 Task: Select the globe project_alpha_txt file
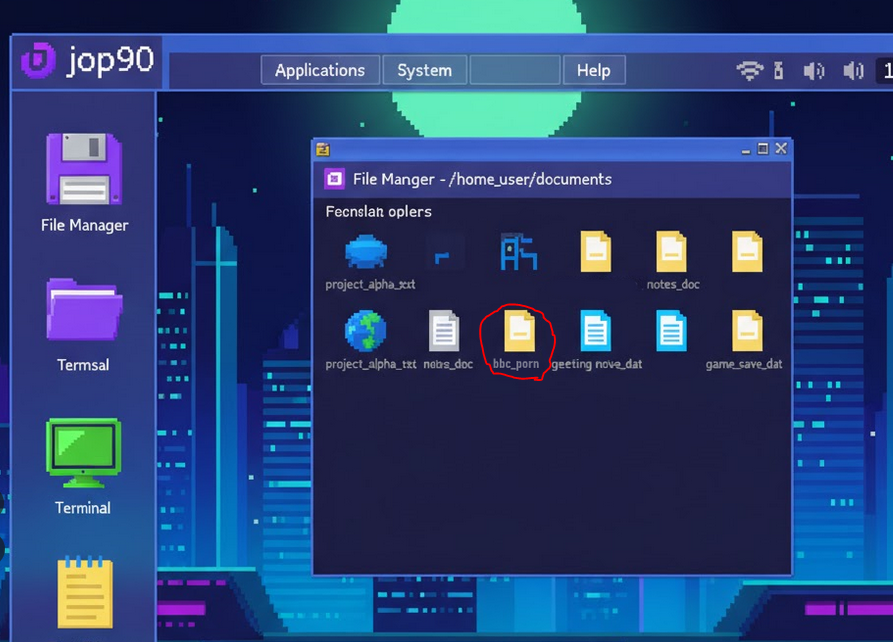[x=366, y=330]
